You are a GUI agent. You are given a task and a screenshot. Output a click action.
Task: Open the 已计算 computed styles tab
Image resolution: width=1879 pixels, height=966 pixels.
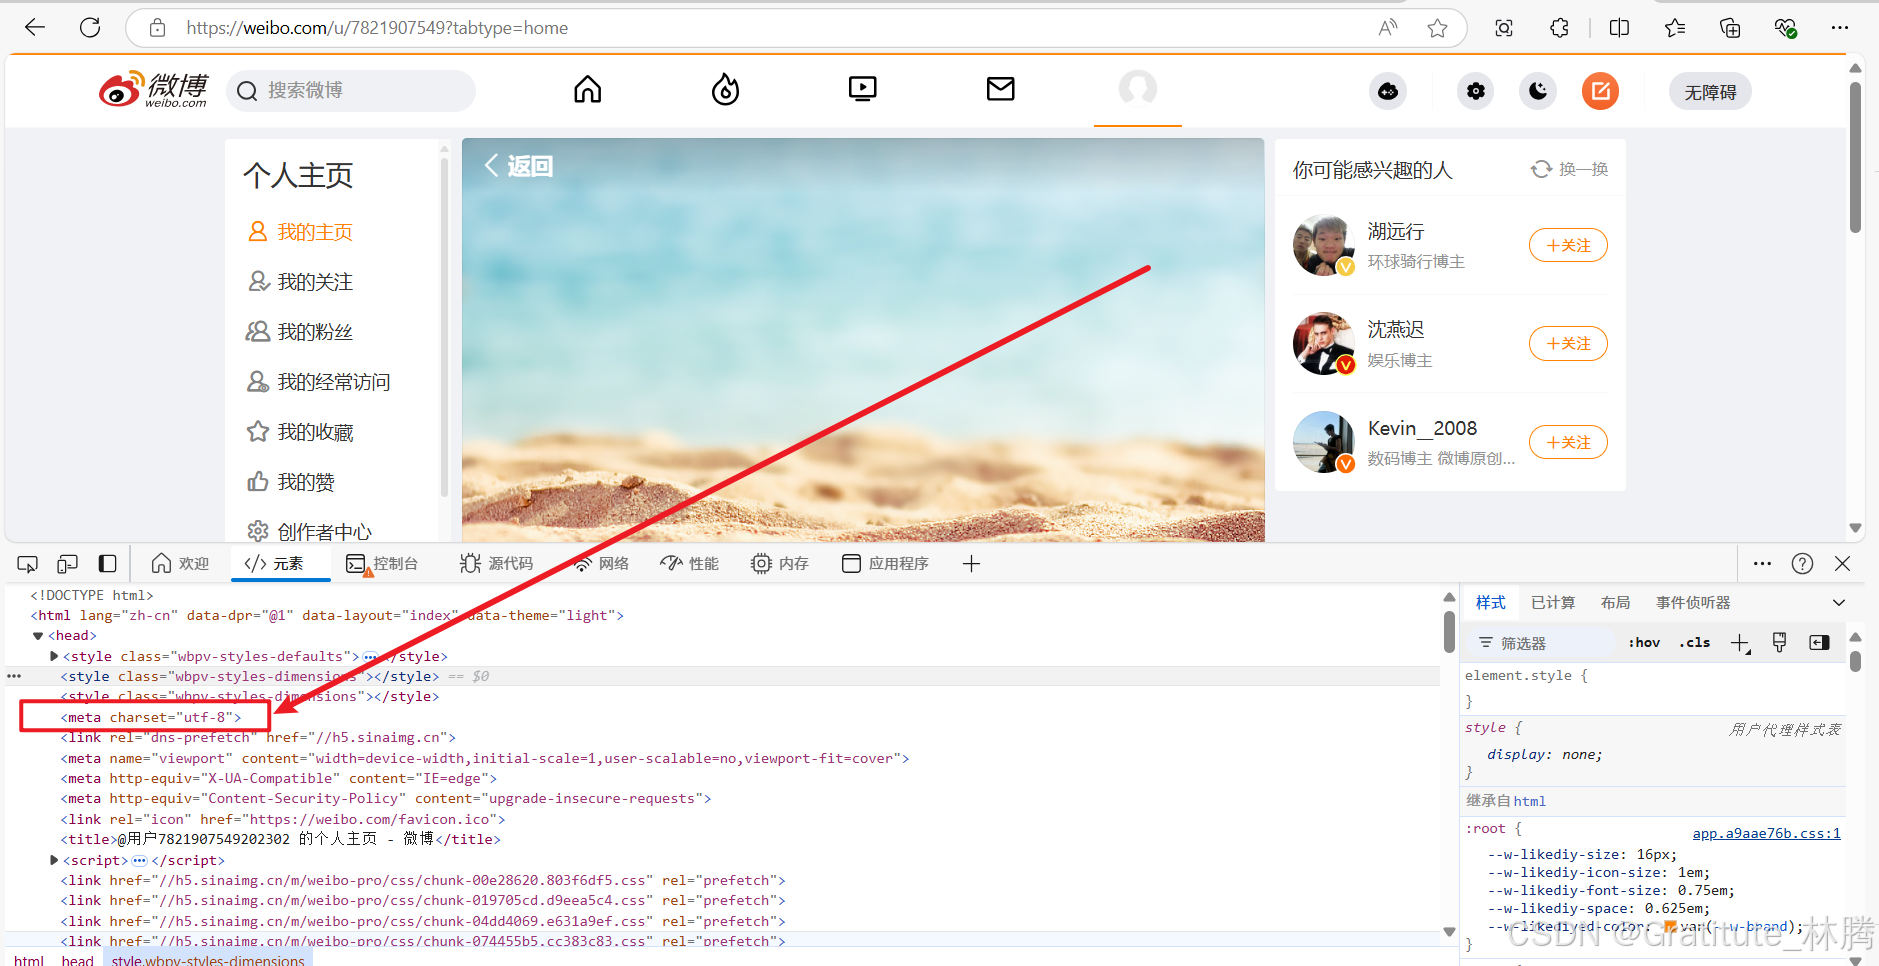[x=1553, y=603]
